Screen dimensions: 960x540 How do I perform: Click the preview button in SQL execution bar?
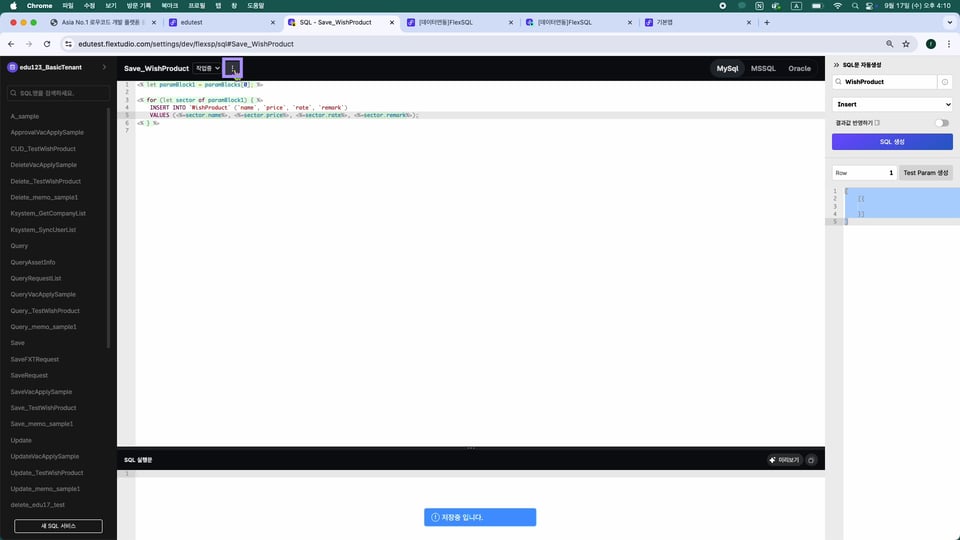pyautogui.click(x=784, y=460)
